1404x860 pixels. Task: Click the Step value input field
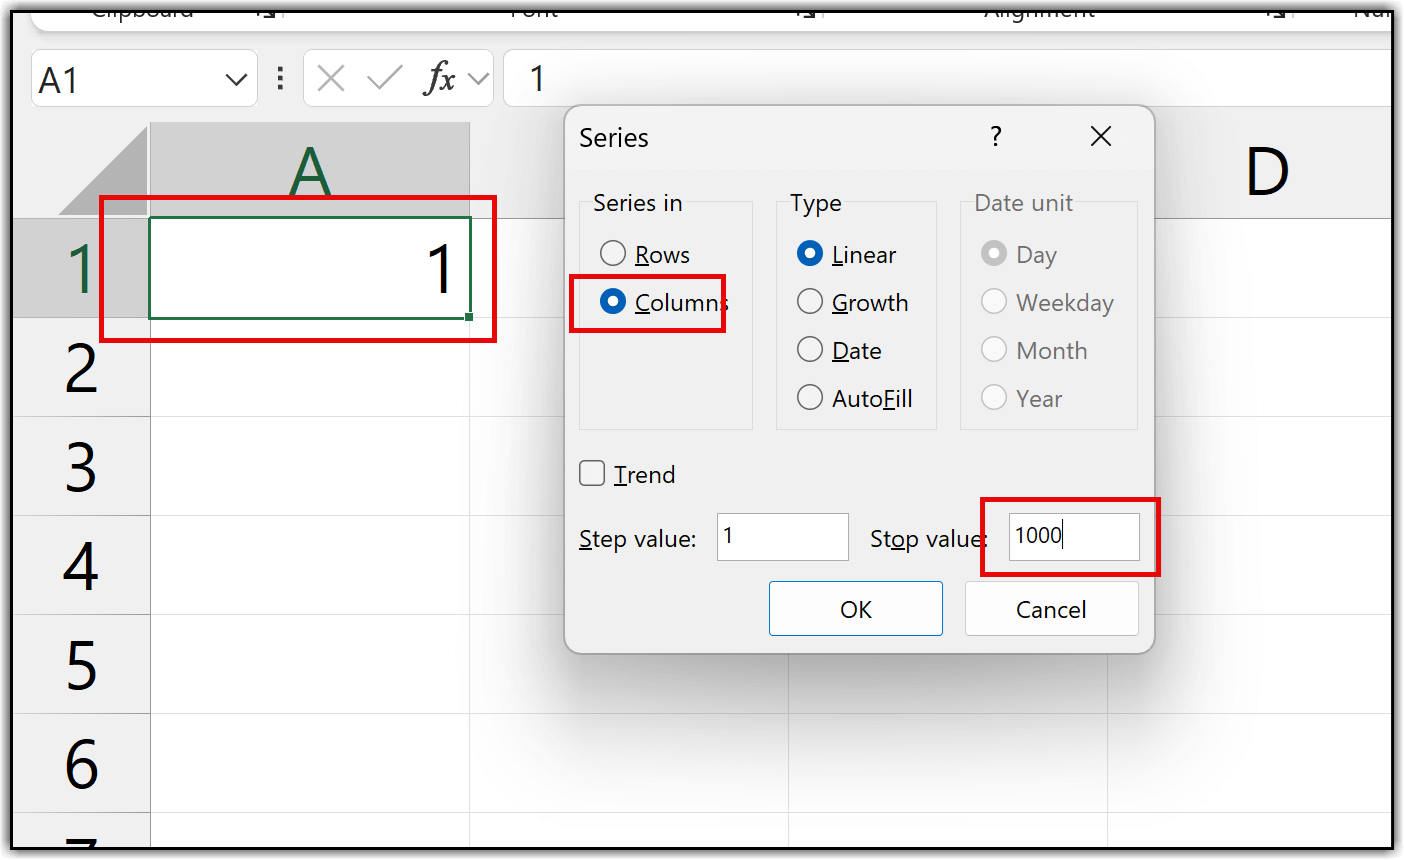click(782, 537)
